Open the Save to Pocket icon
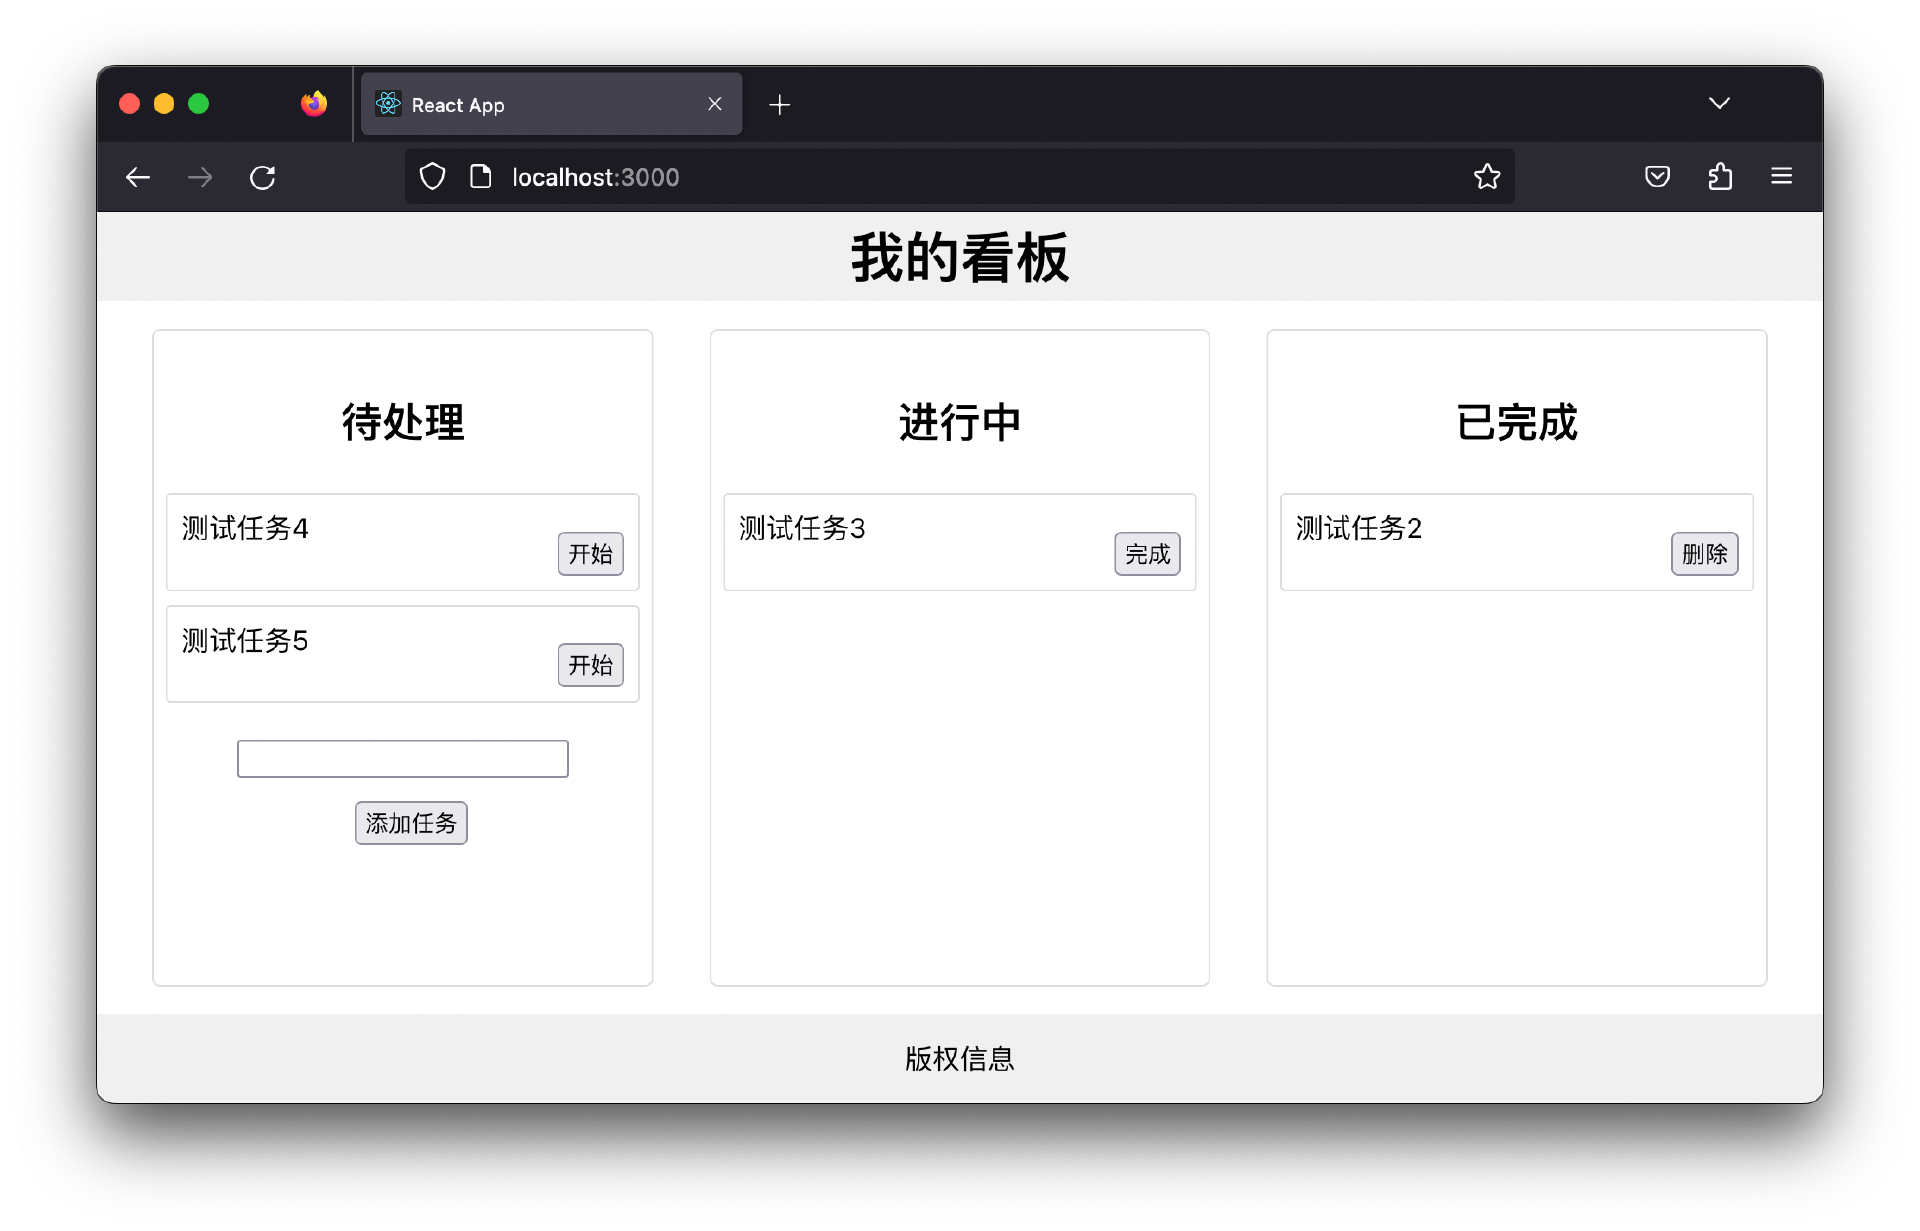 [1657, 177]
